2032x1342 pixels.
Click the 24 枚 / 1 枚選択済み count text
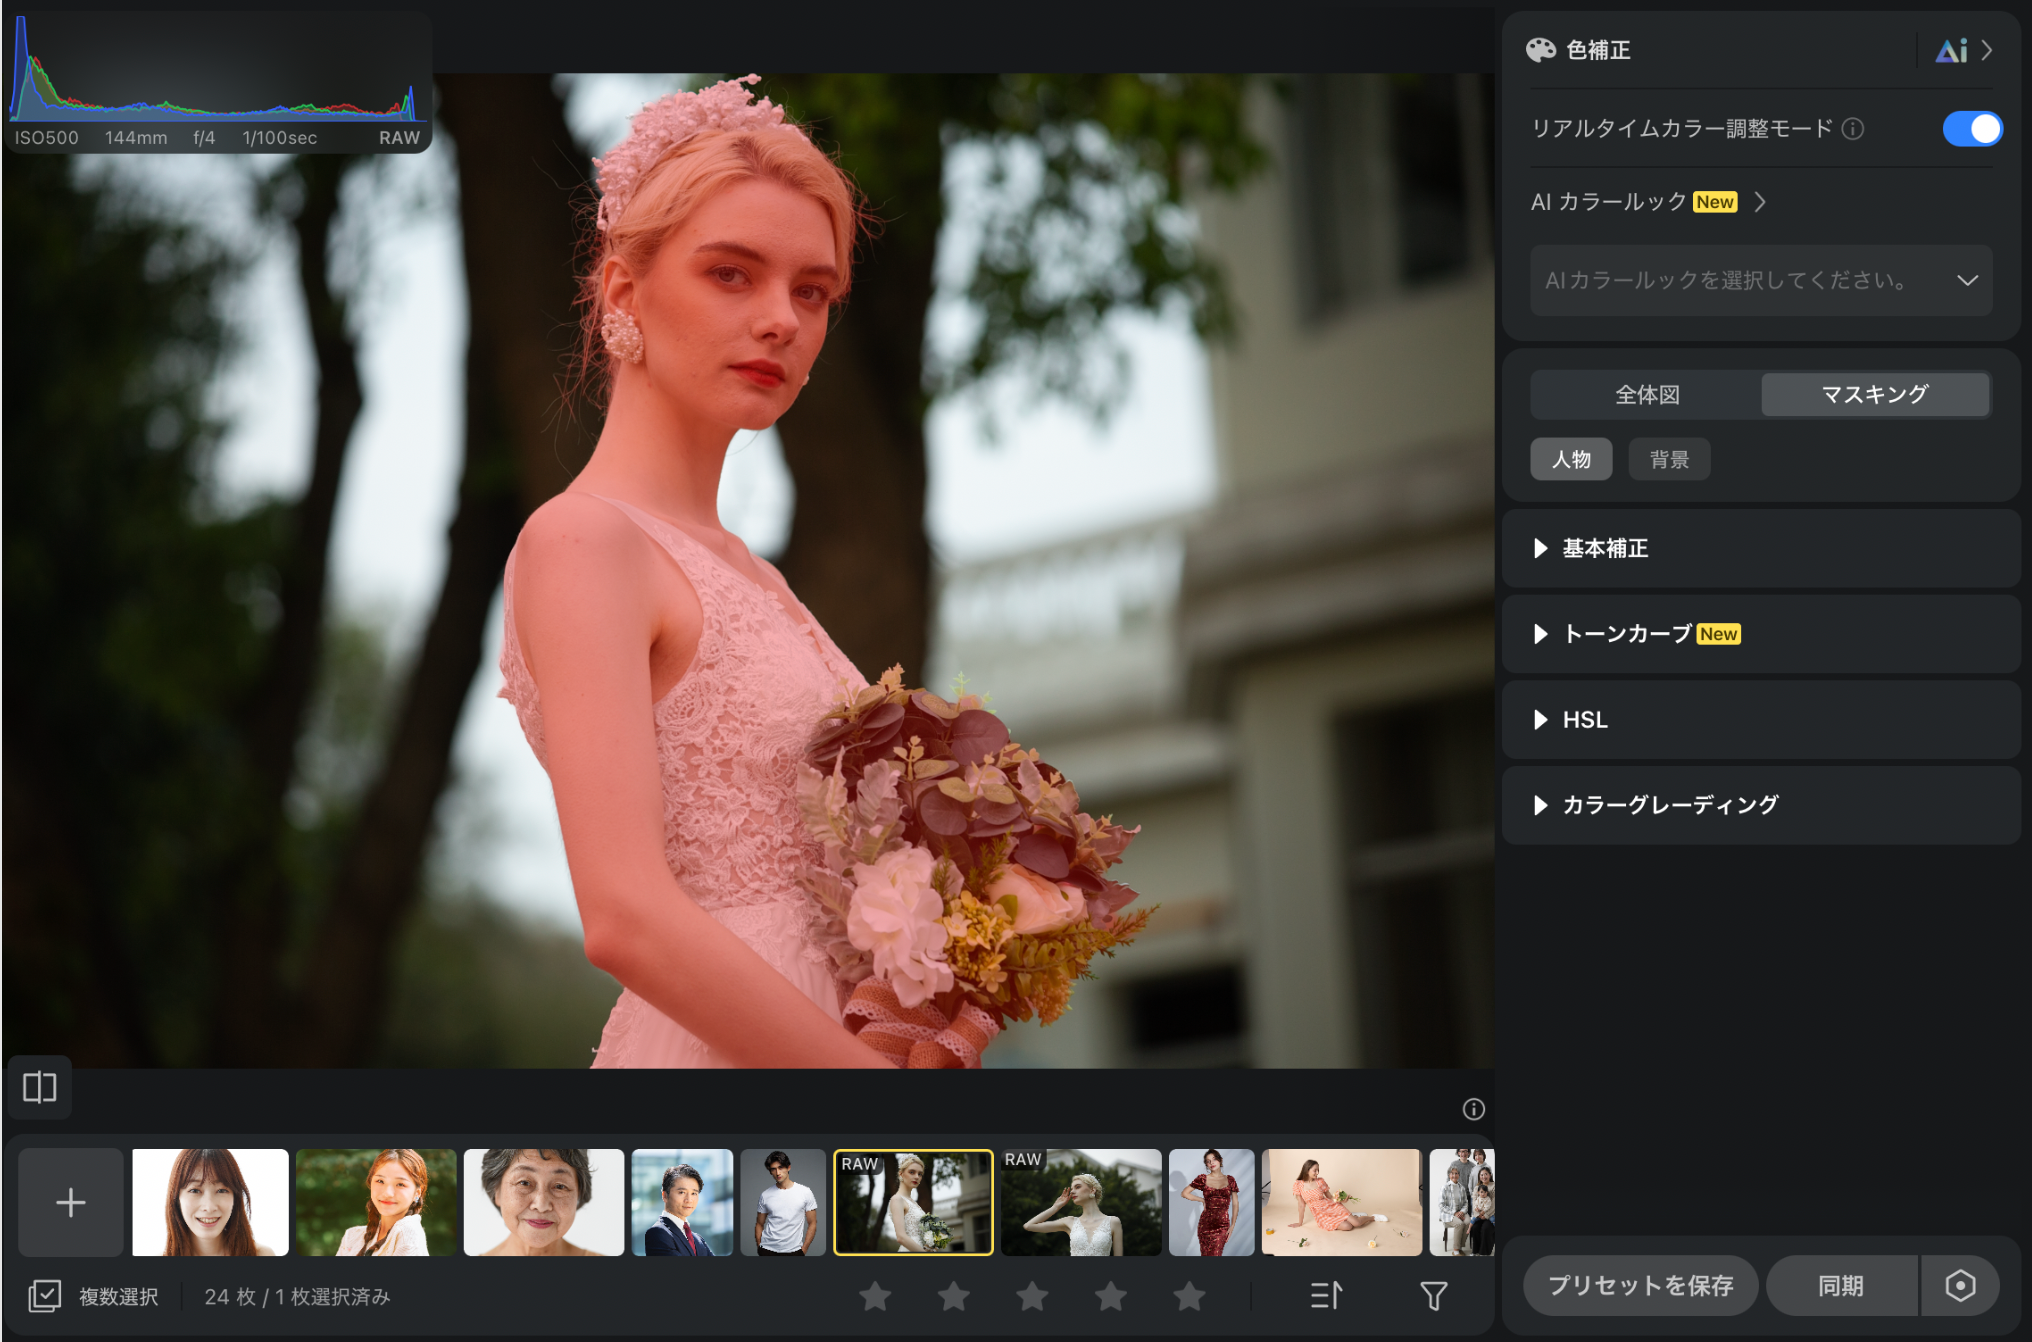(x=297, y=1297)
